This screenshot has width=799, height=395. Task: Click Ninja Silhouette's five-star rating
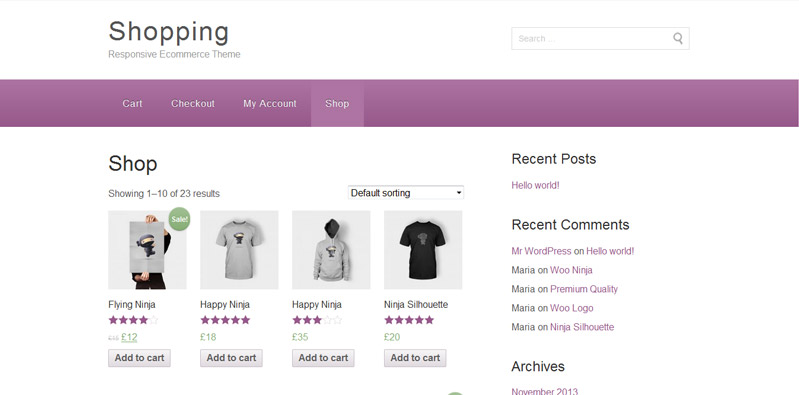coord(409,320)
